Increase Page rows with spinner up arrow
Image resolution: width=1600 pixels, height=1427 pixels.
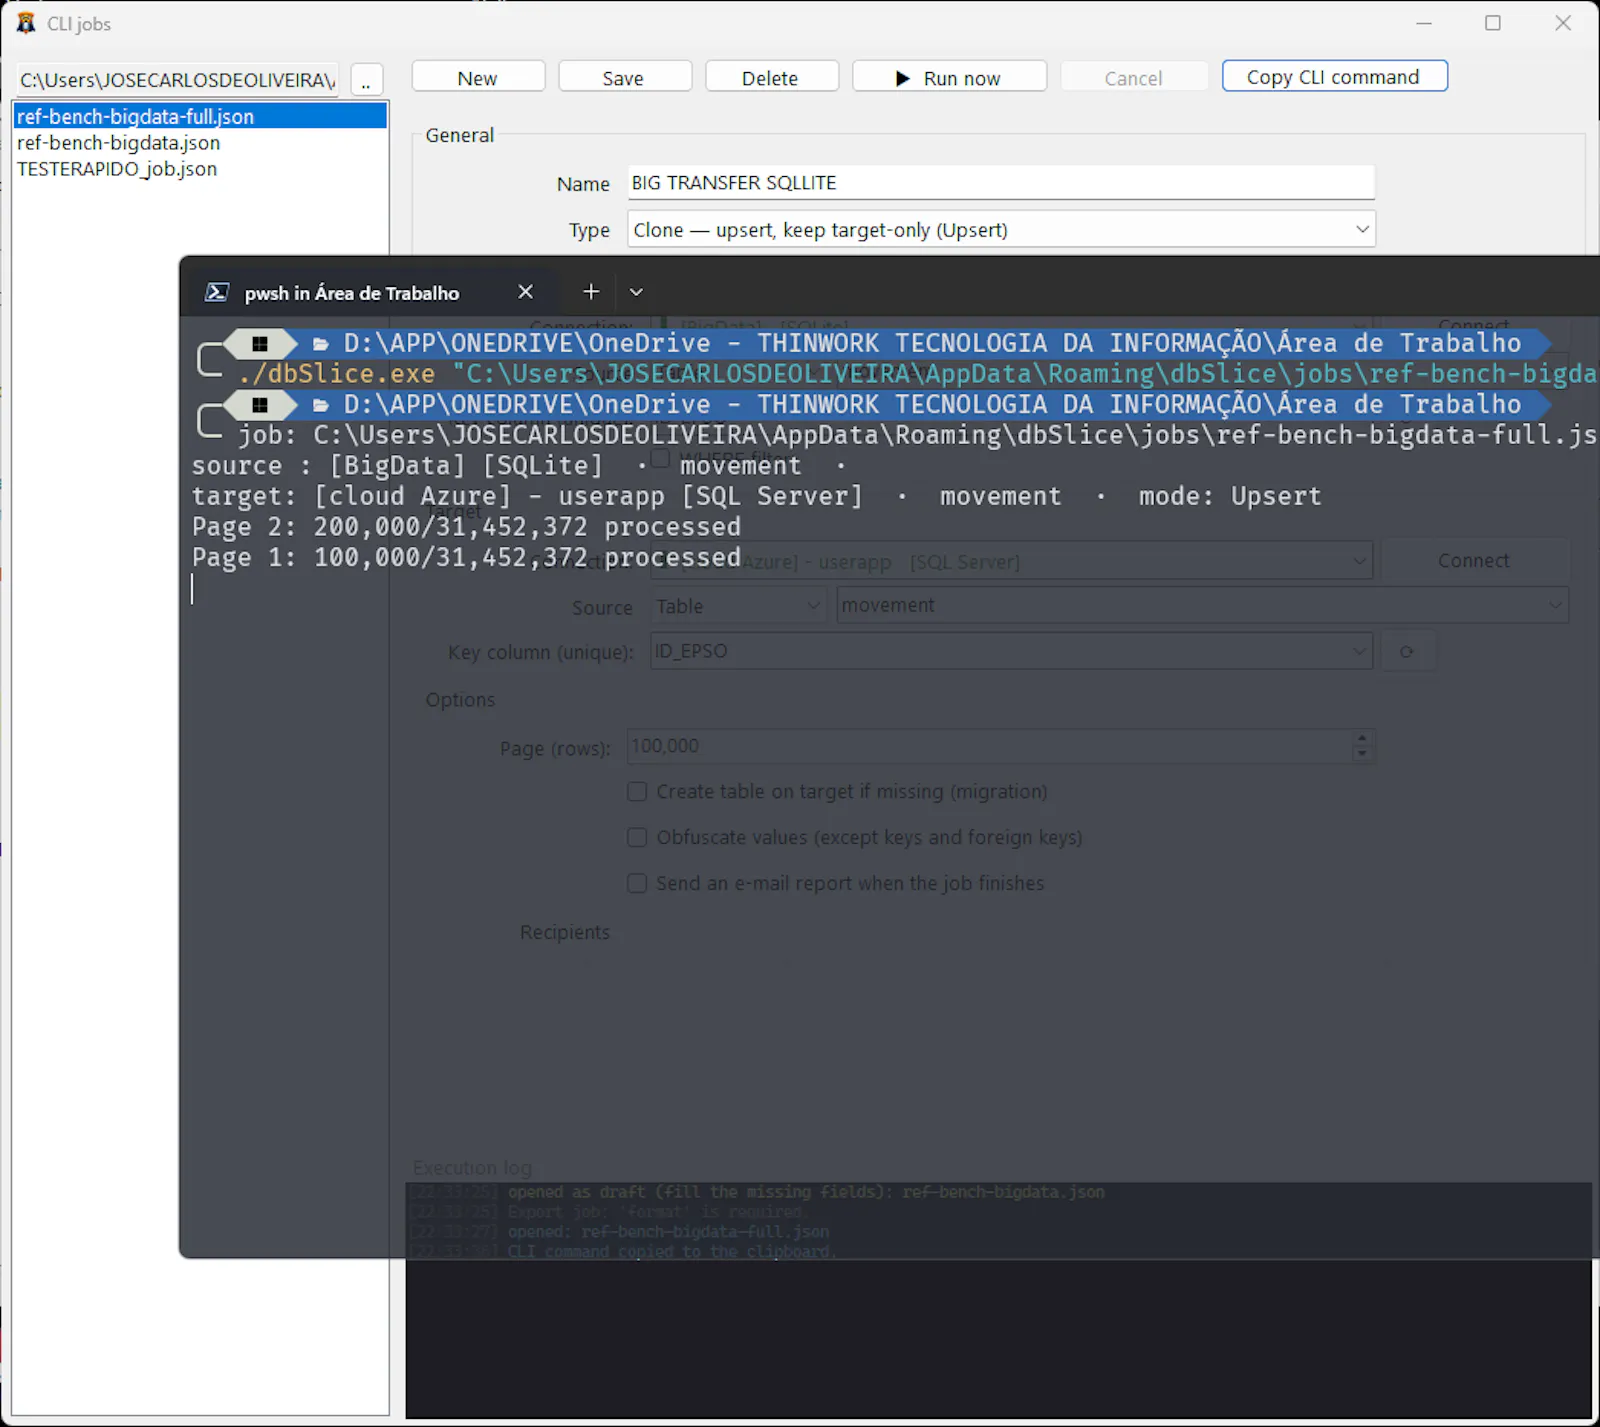tap(1361, 738)
